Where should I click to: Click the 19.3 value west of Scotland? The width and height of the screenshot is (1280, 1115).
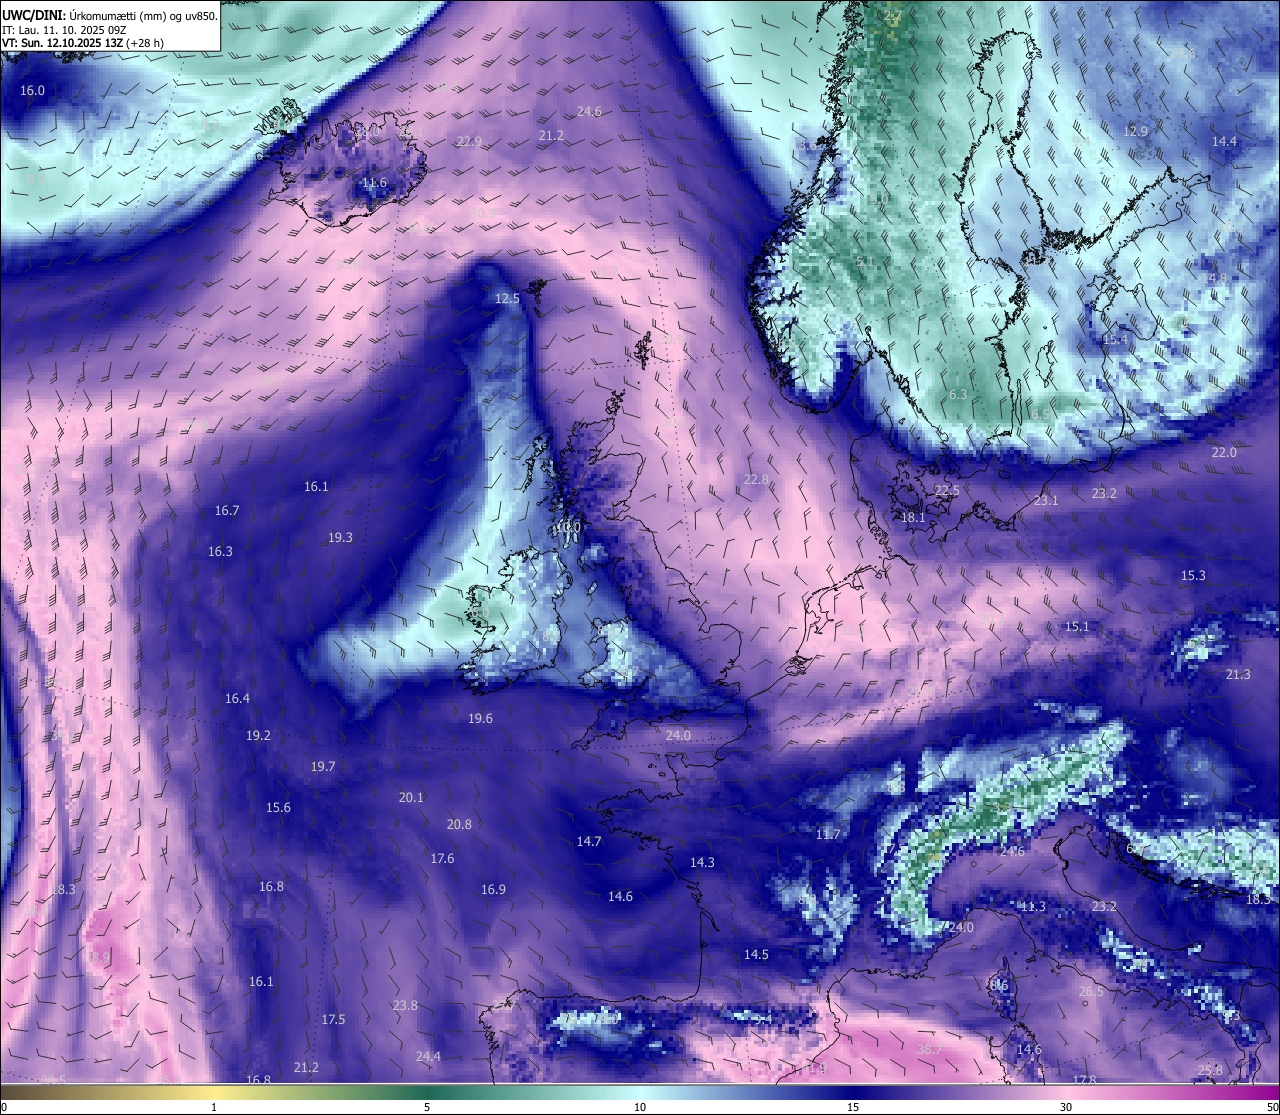coord(340,538)
